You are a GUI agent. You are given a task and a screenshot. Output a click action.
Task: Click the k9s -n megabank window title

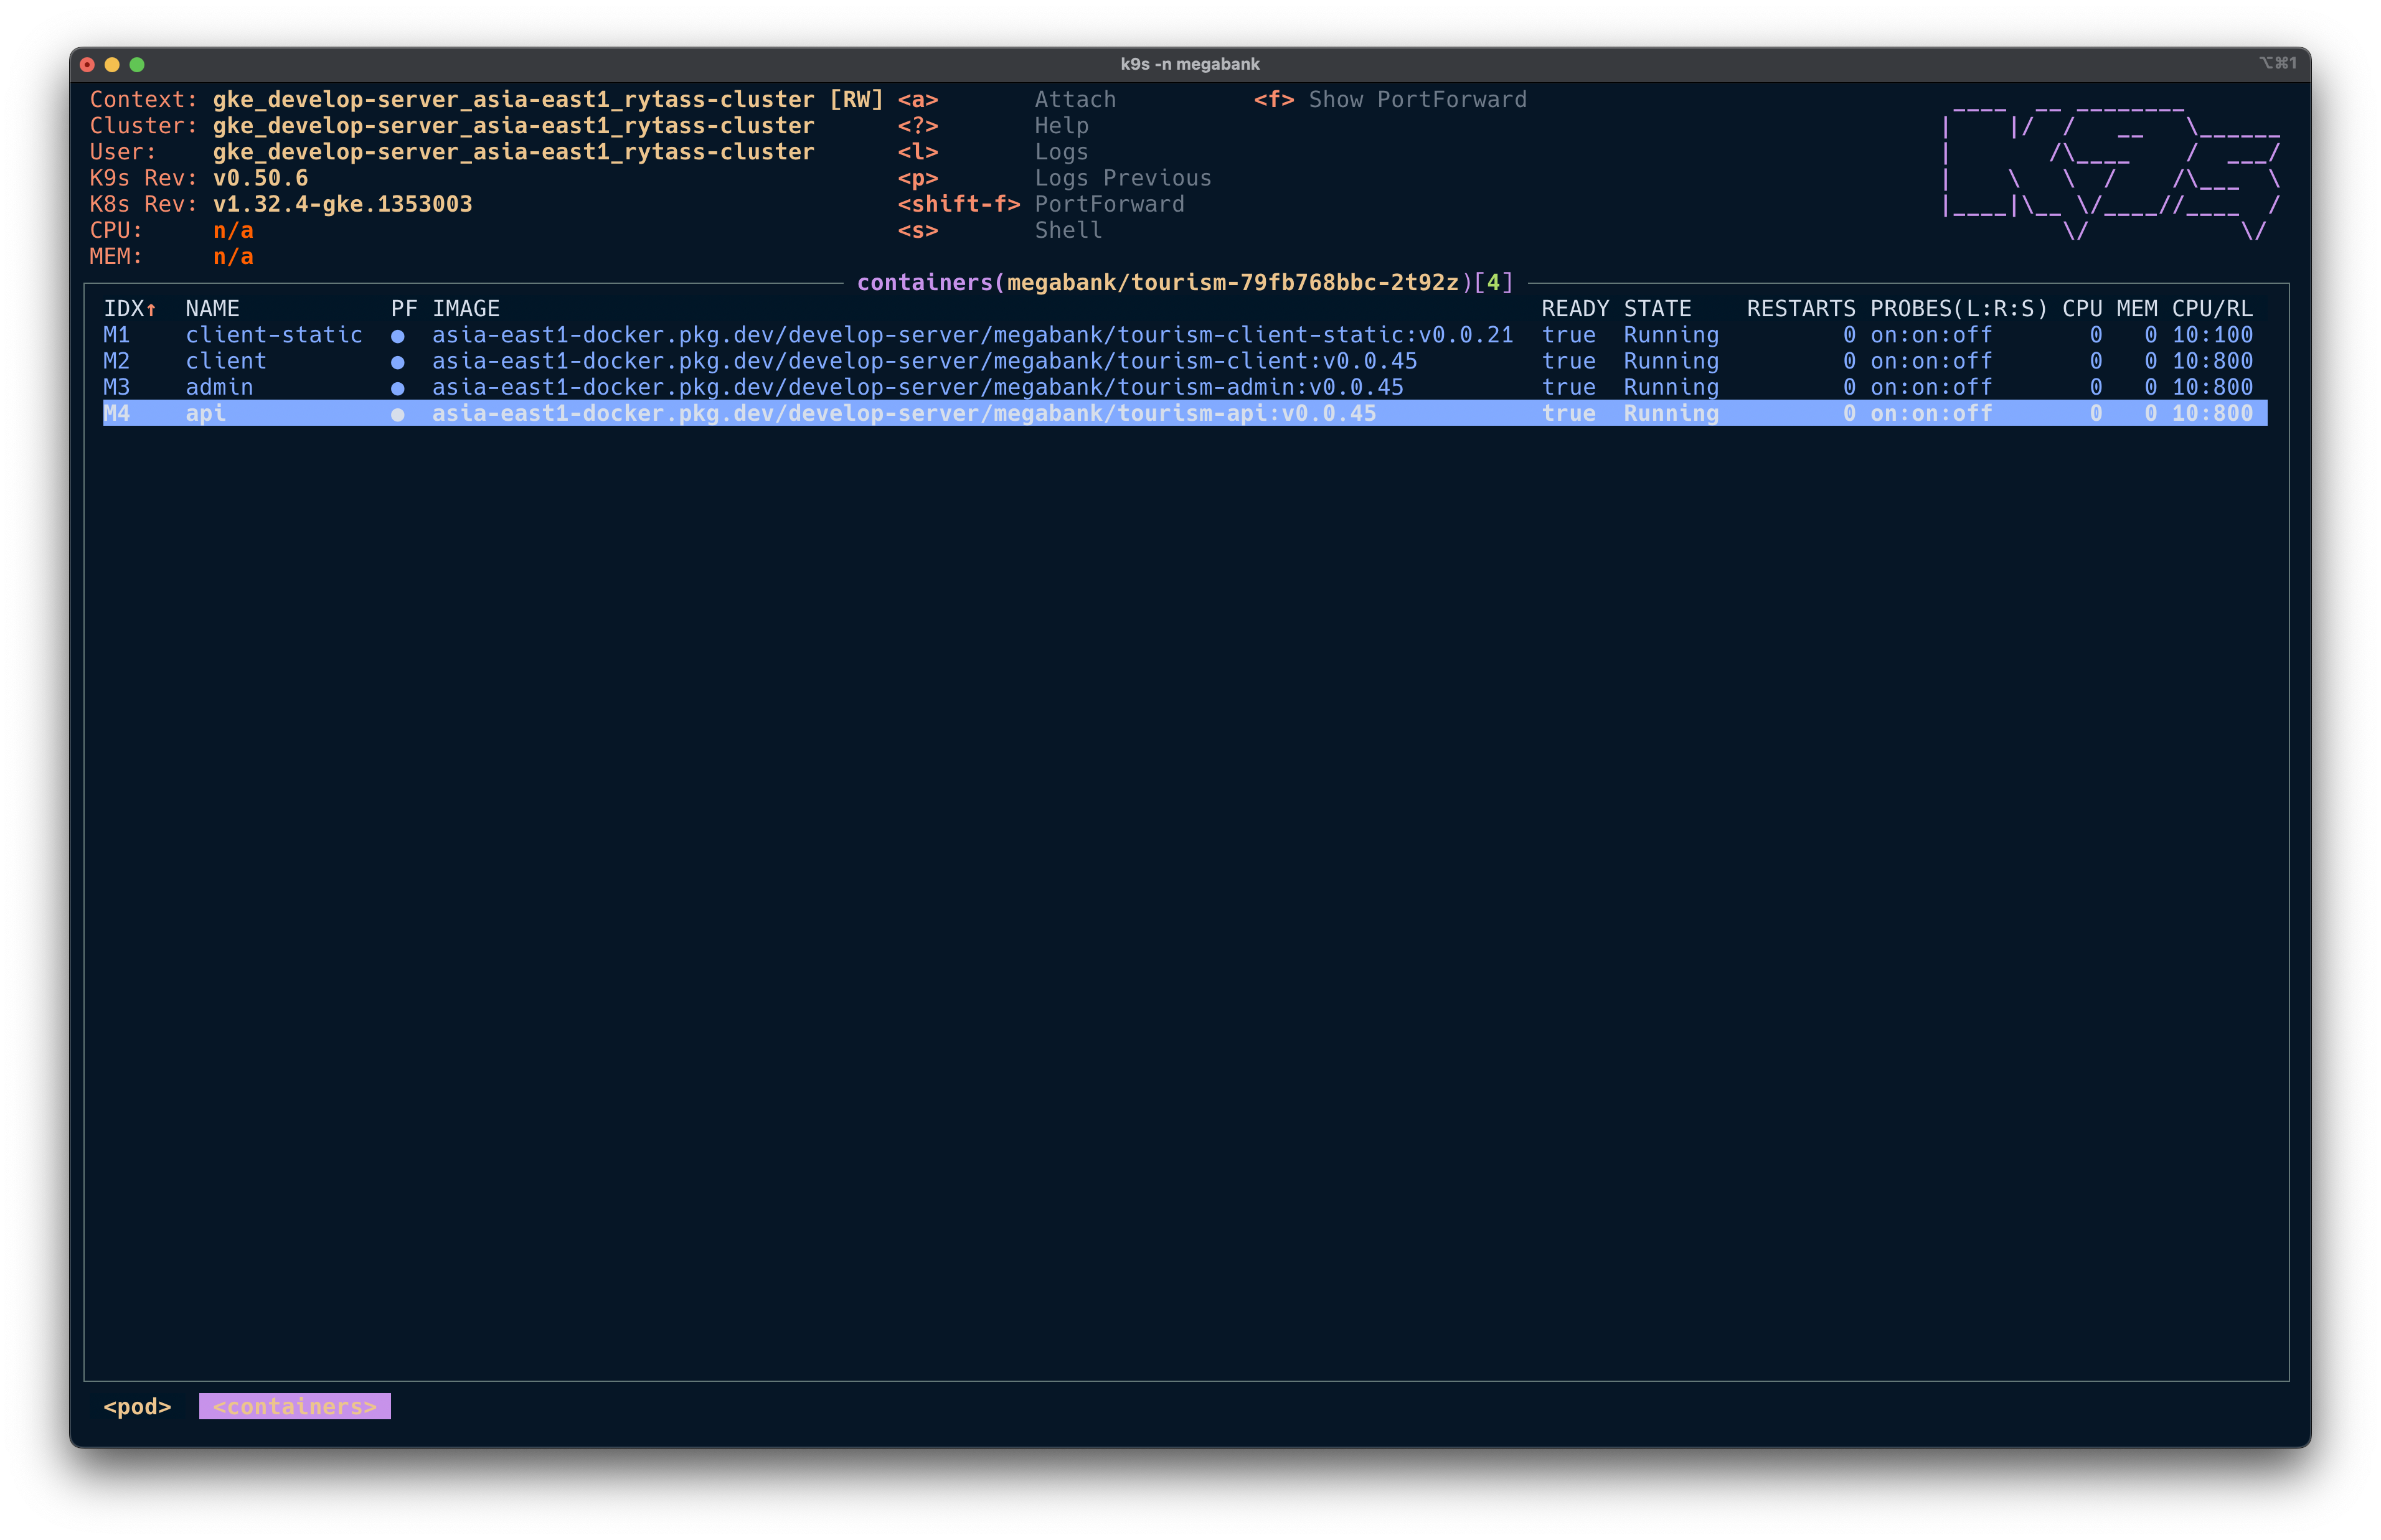[1189, 64]
